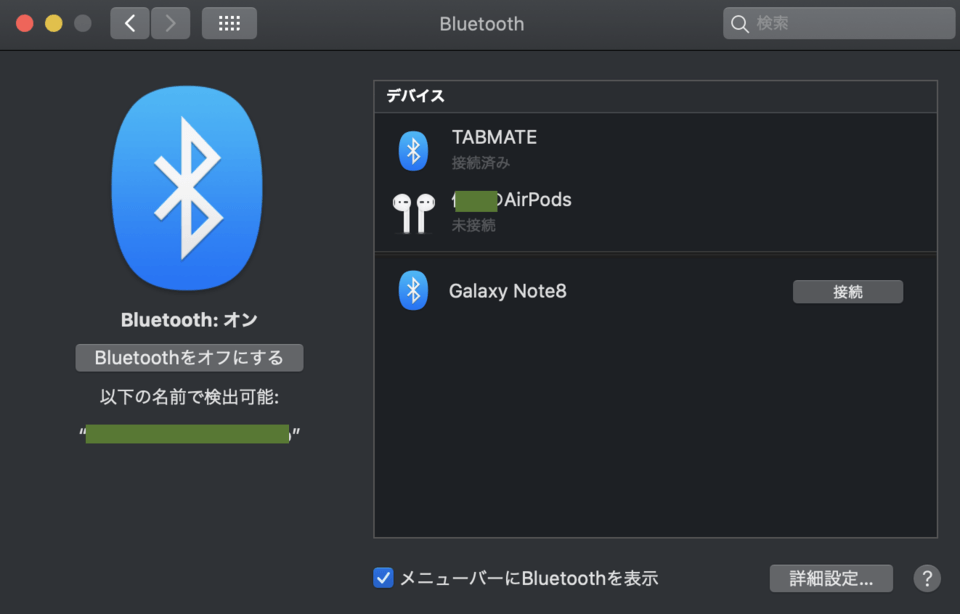Go forward with the right chevron
Image resolution: width=960 pixels, height=614 pixels.
click(x=170, y=23)
